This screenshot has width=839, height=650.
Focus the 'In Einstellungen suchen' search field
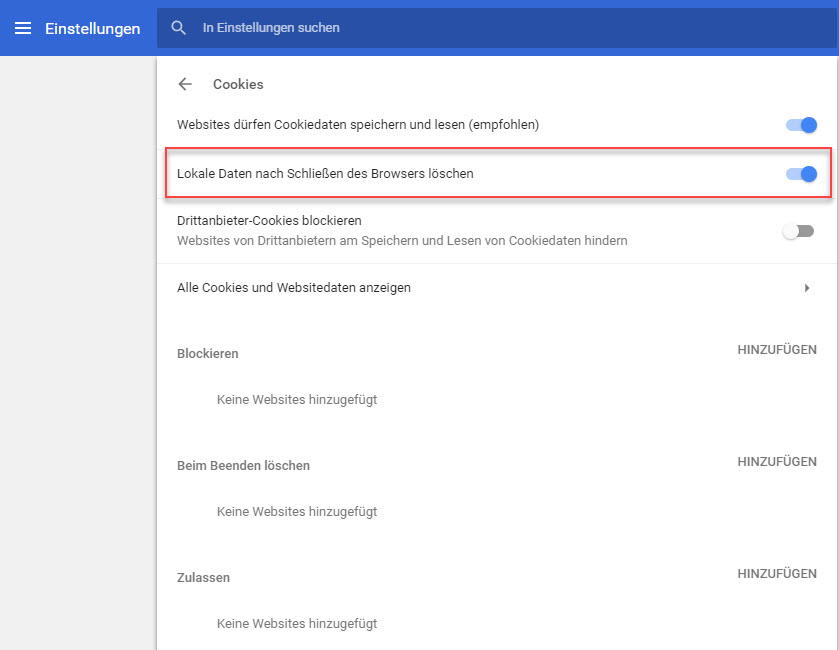point(400,28)
